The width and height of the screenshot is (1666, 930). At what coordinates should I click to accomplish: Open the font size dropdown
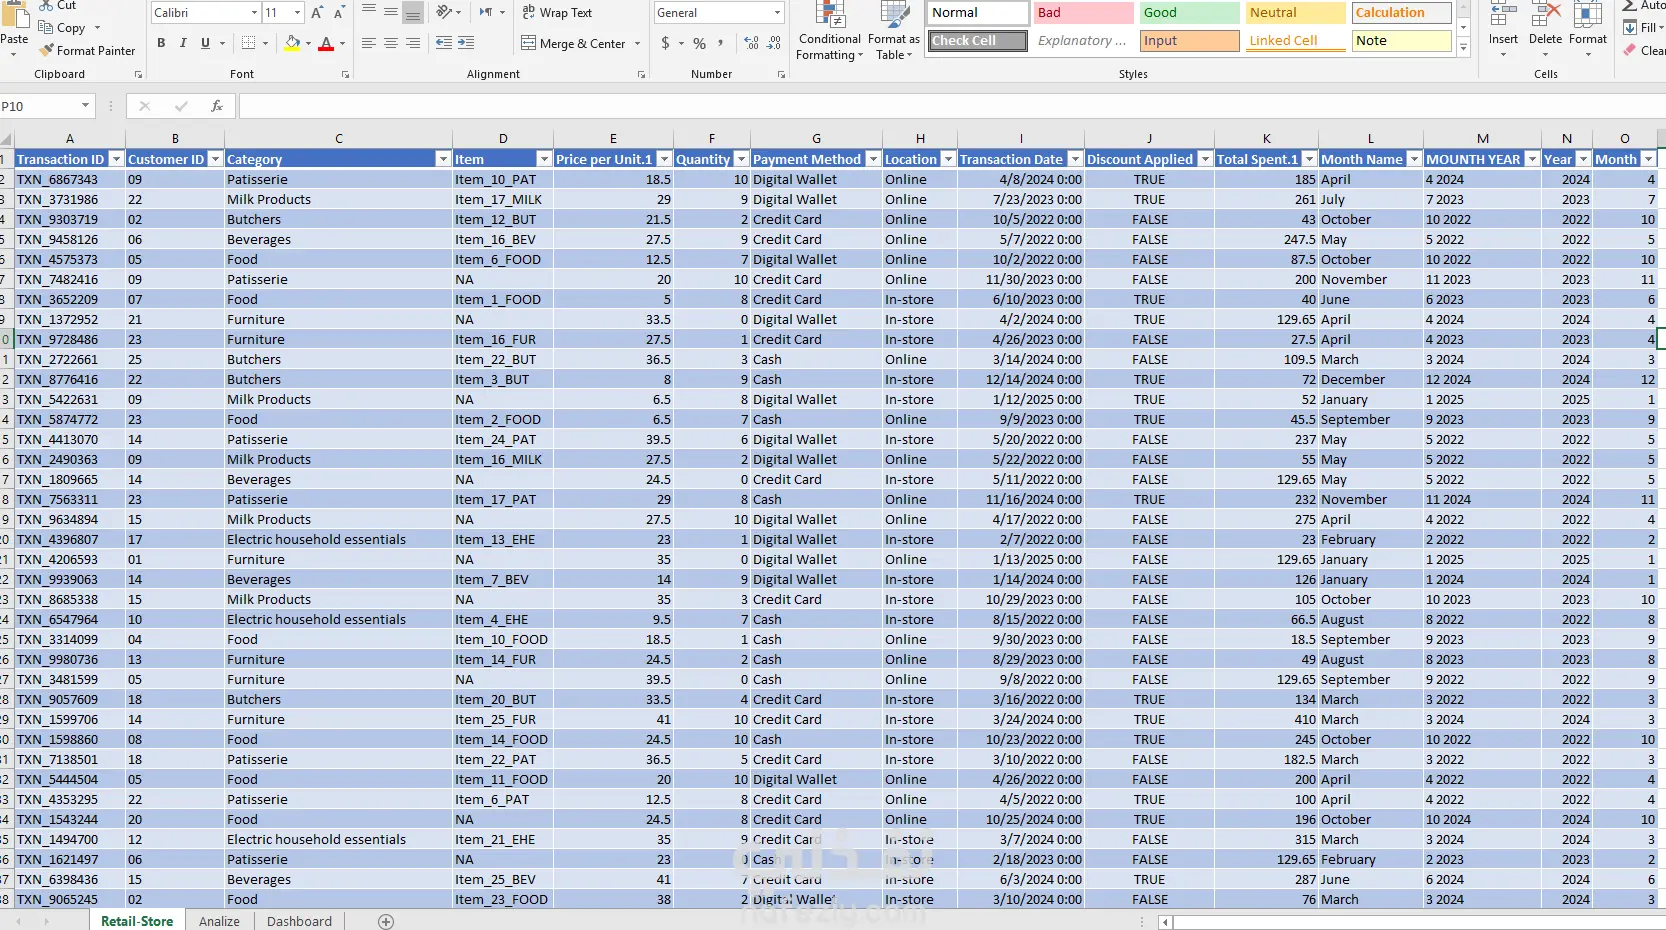tap(297, 13)
